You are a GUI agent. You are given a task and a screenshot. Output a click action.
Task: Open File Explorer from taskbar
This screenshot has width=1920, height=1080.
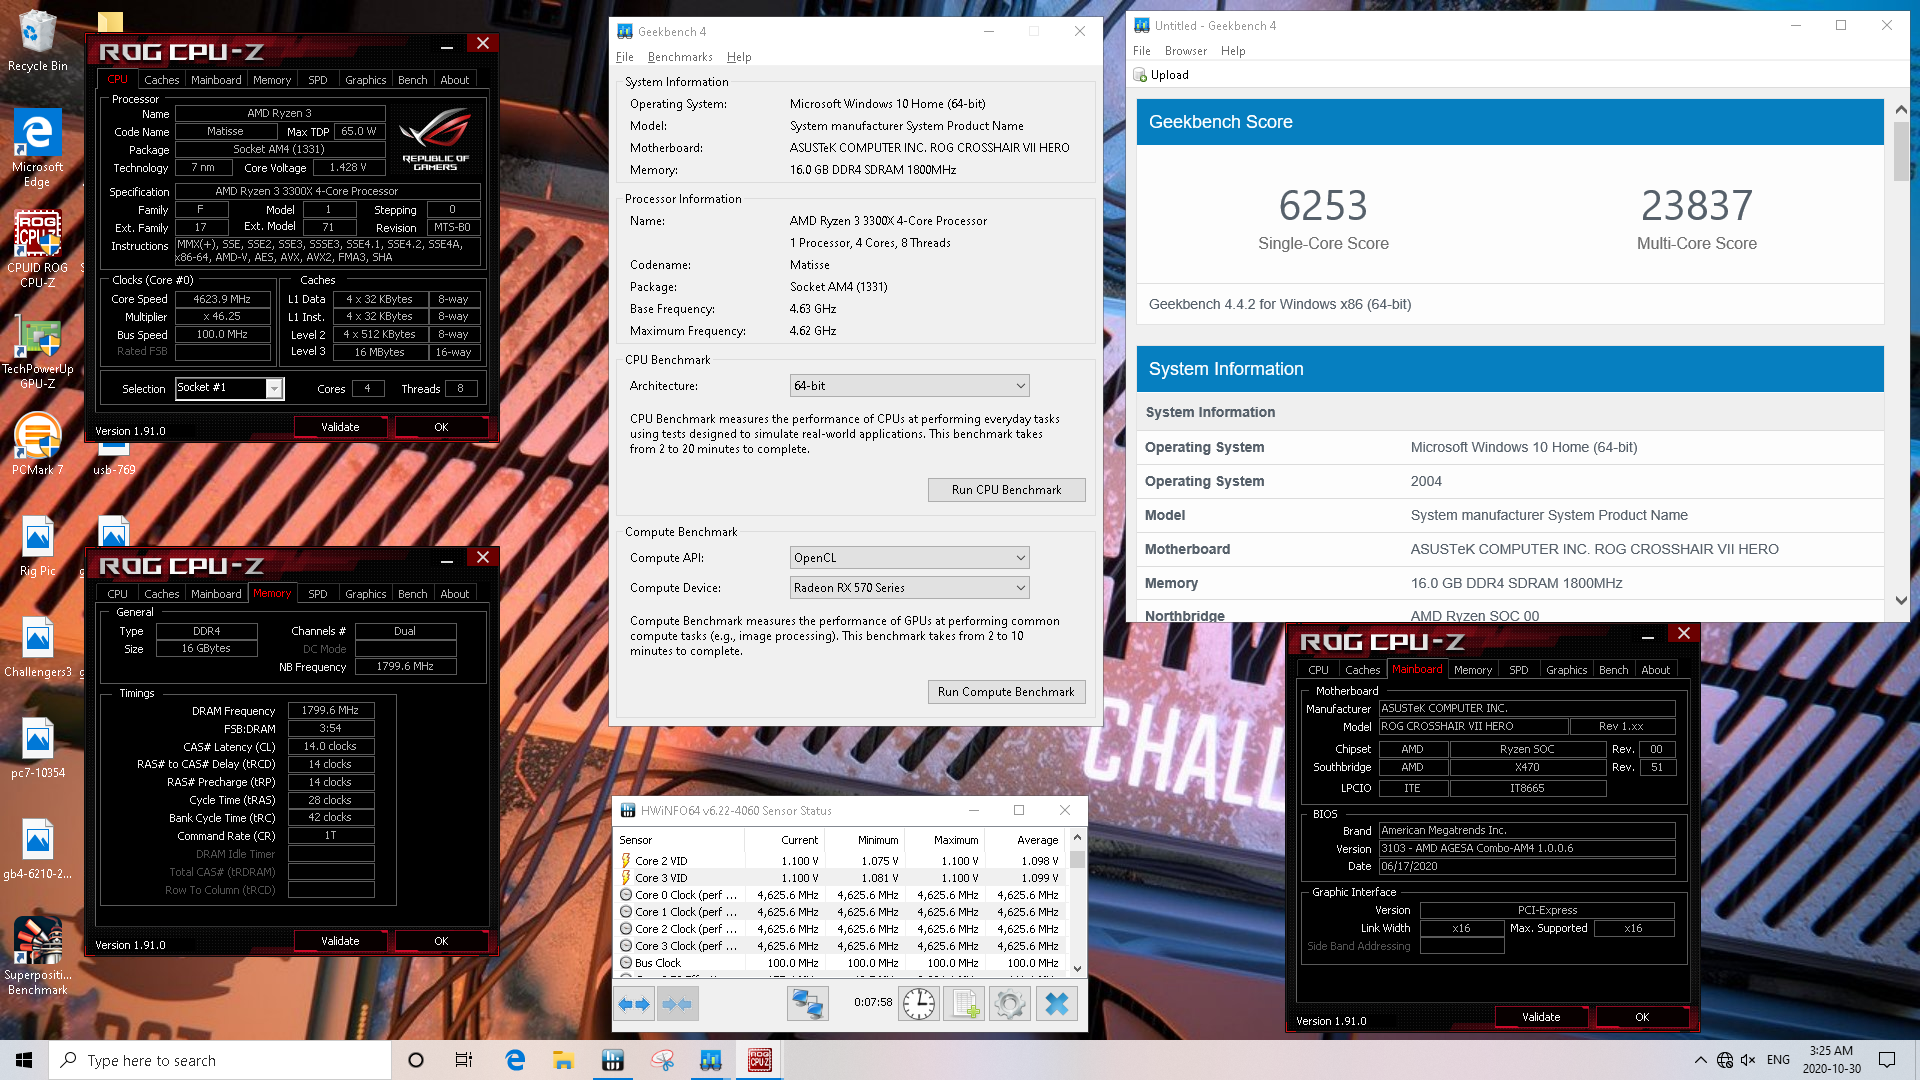pyautogui.click(x=563, y=1060)
